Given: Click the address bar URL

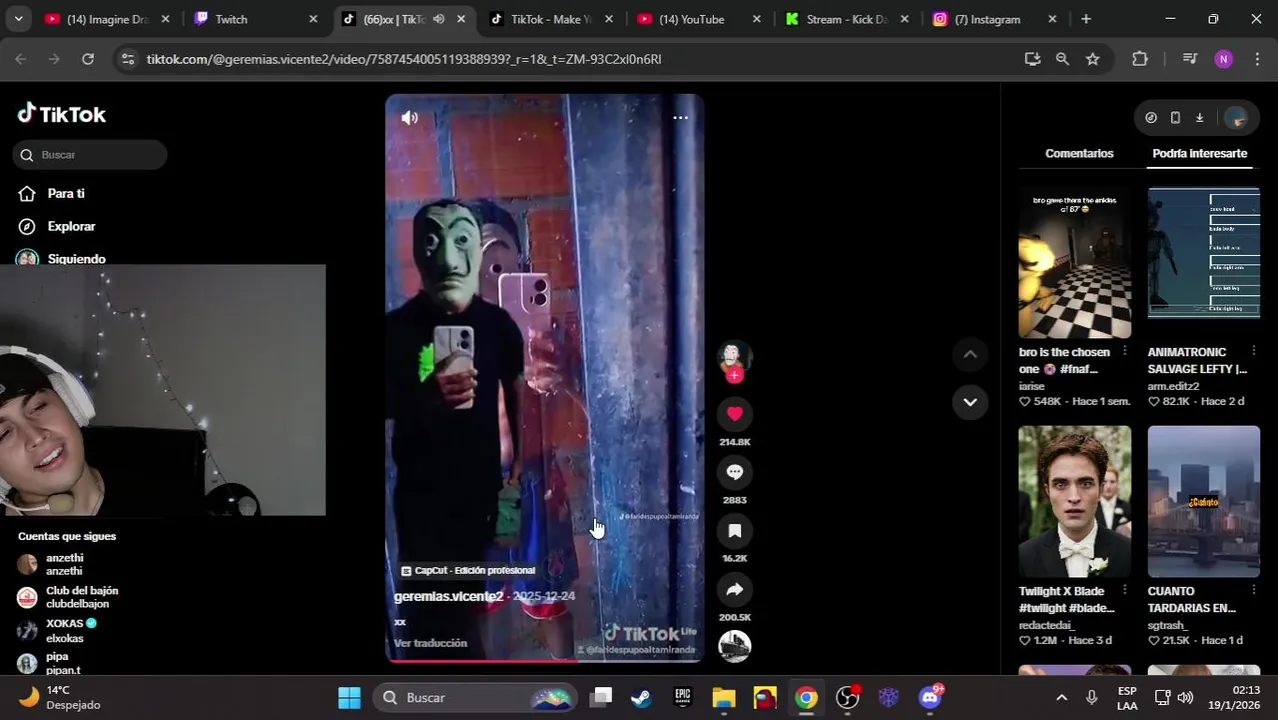Looking at the screenshot, I should point(404,59).
